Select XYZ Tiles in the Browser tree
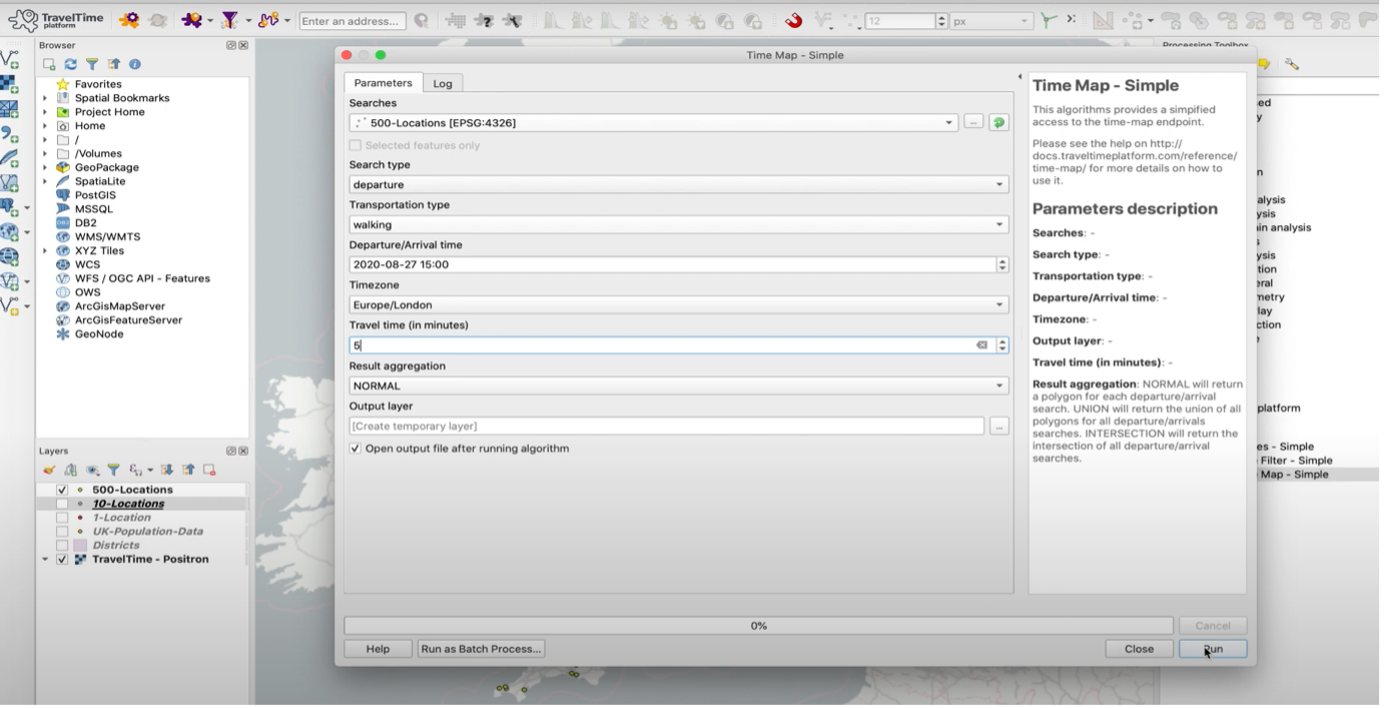The height and width of the screenshot is (708, 1384). coord(99,251)
